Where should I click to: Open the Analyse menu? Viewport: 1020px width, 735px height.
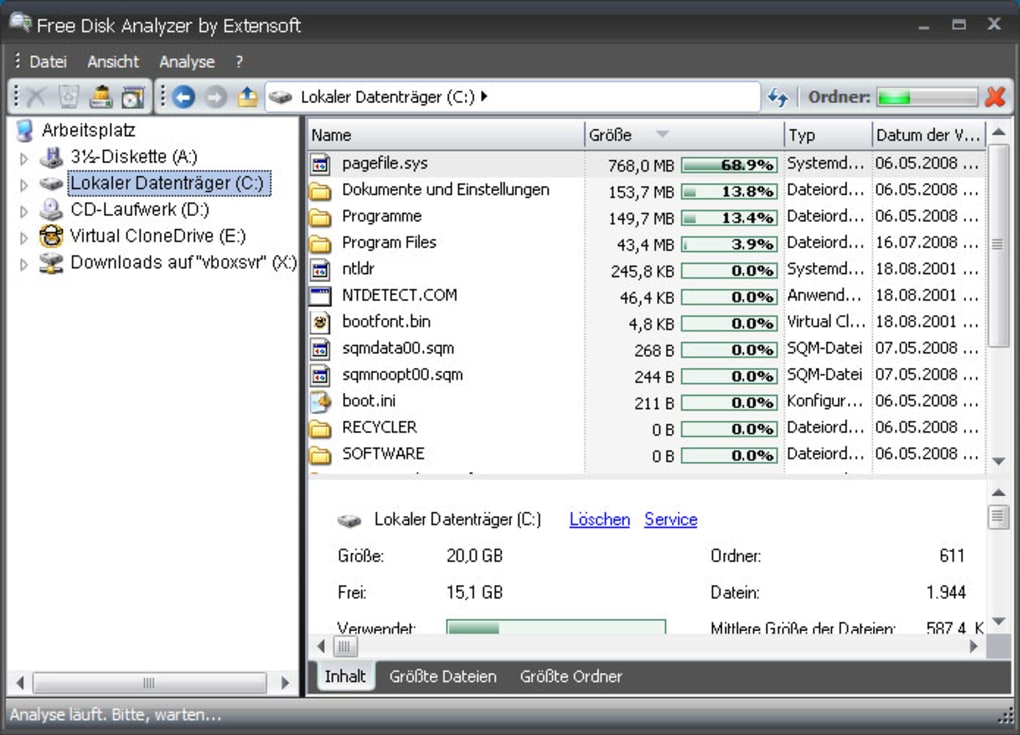(186, 61)
